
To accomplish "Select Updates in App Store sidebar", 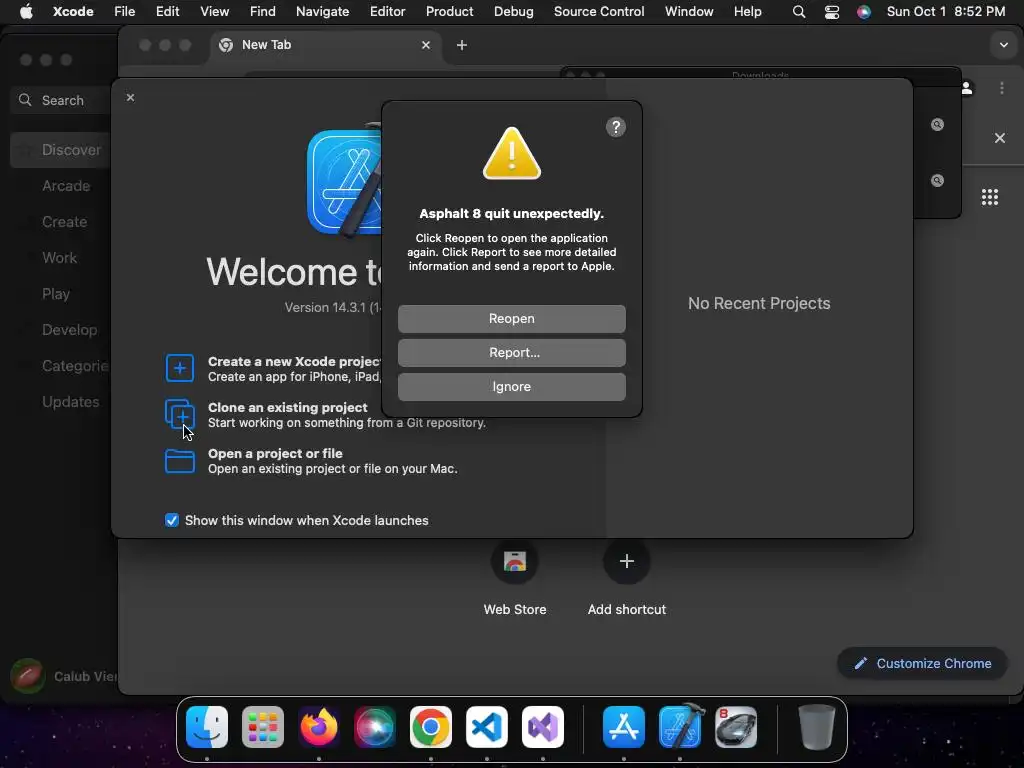I will [x=71, y=402].
